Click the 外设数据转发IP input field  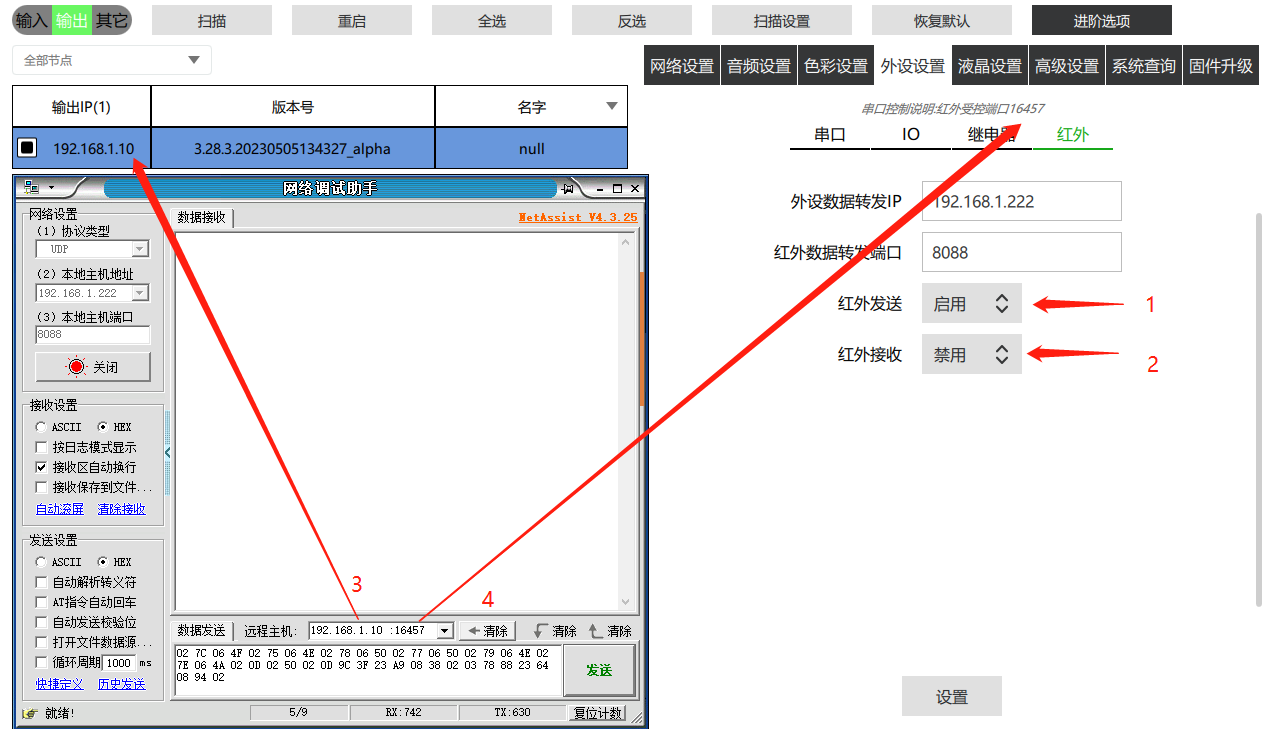[1021, 201]
